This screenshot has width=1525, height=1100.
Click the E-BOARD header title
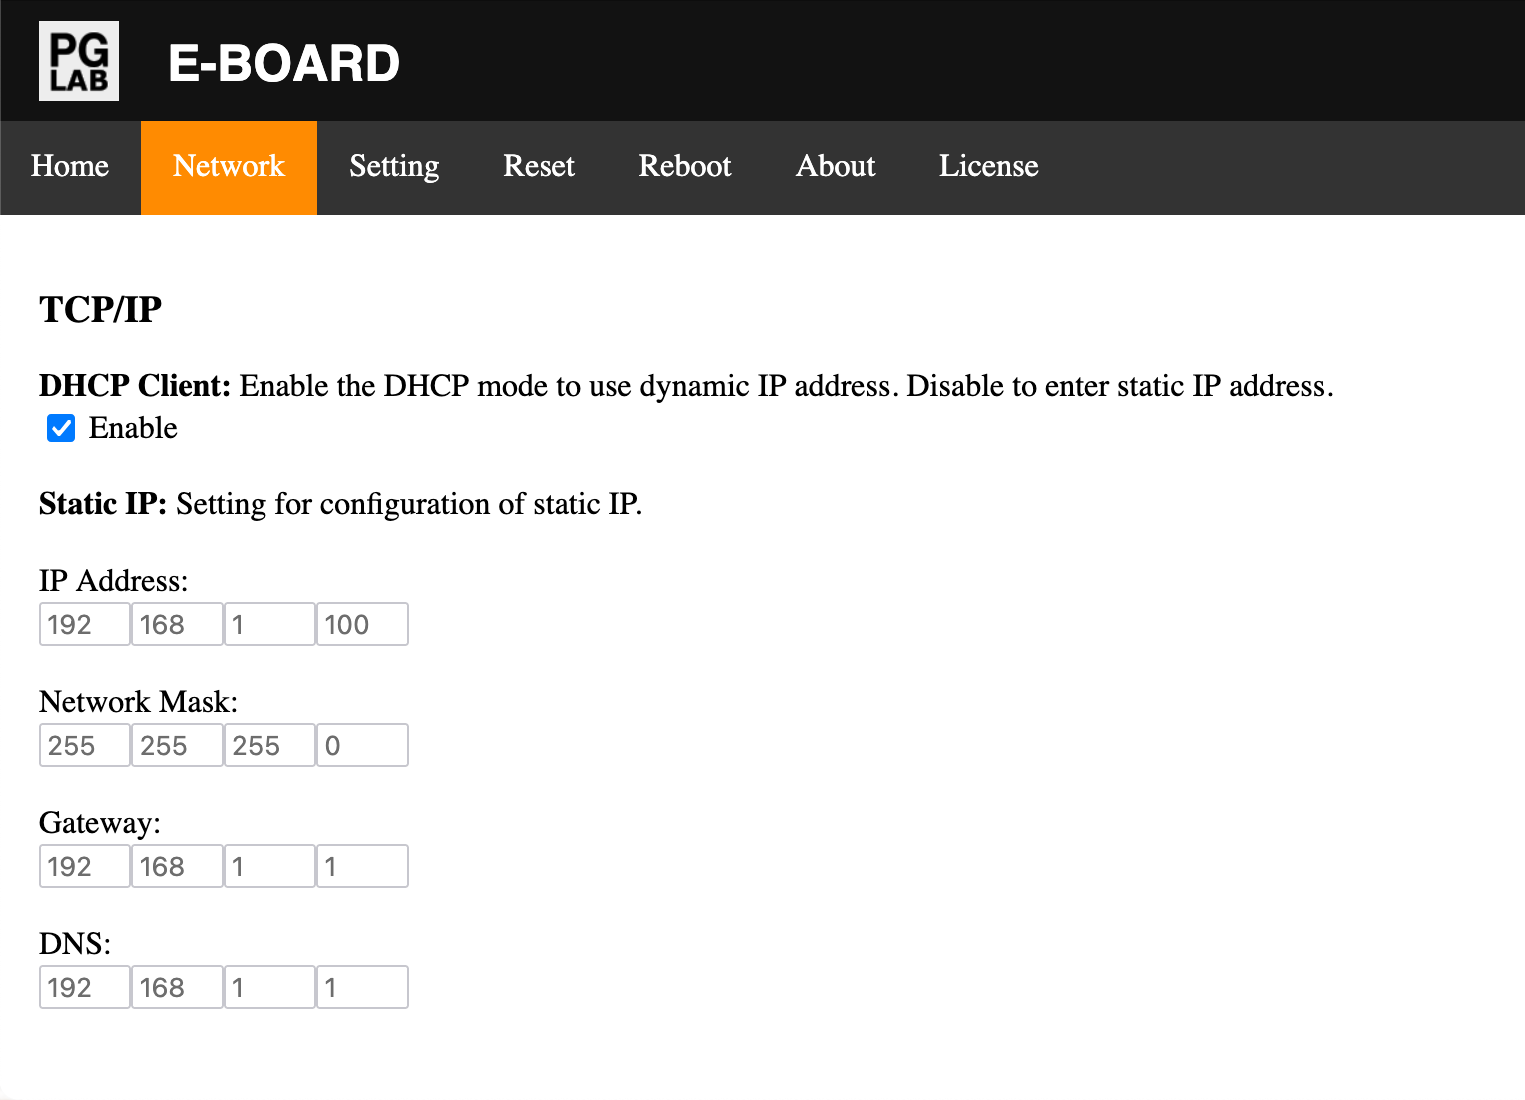tap(284, 63)
